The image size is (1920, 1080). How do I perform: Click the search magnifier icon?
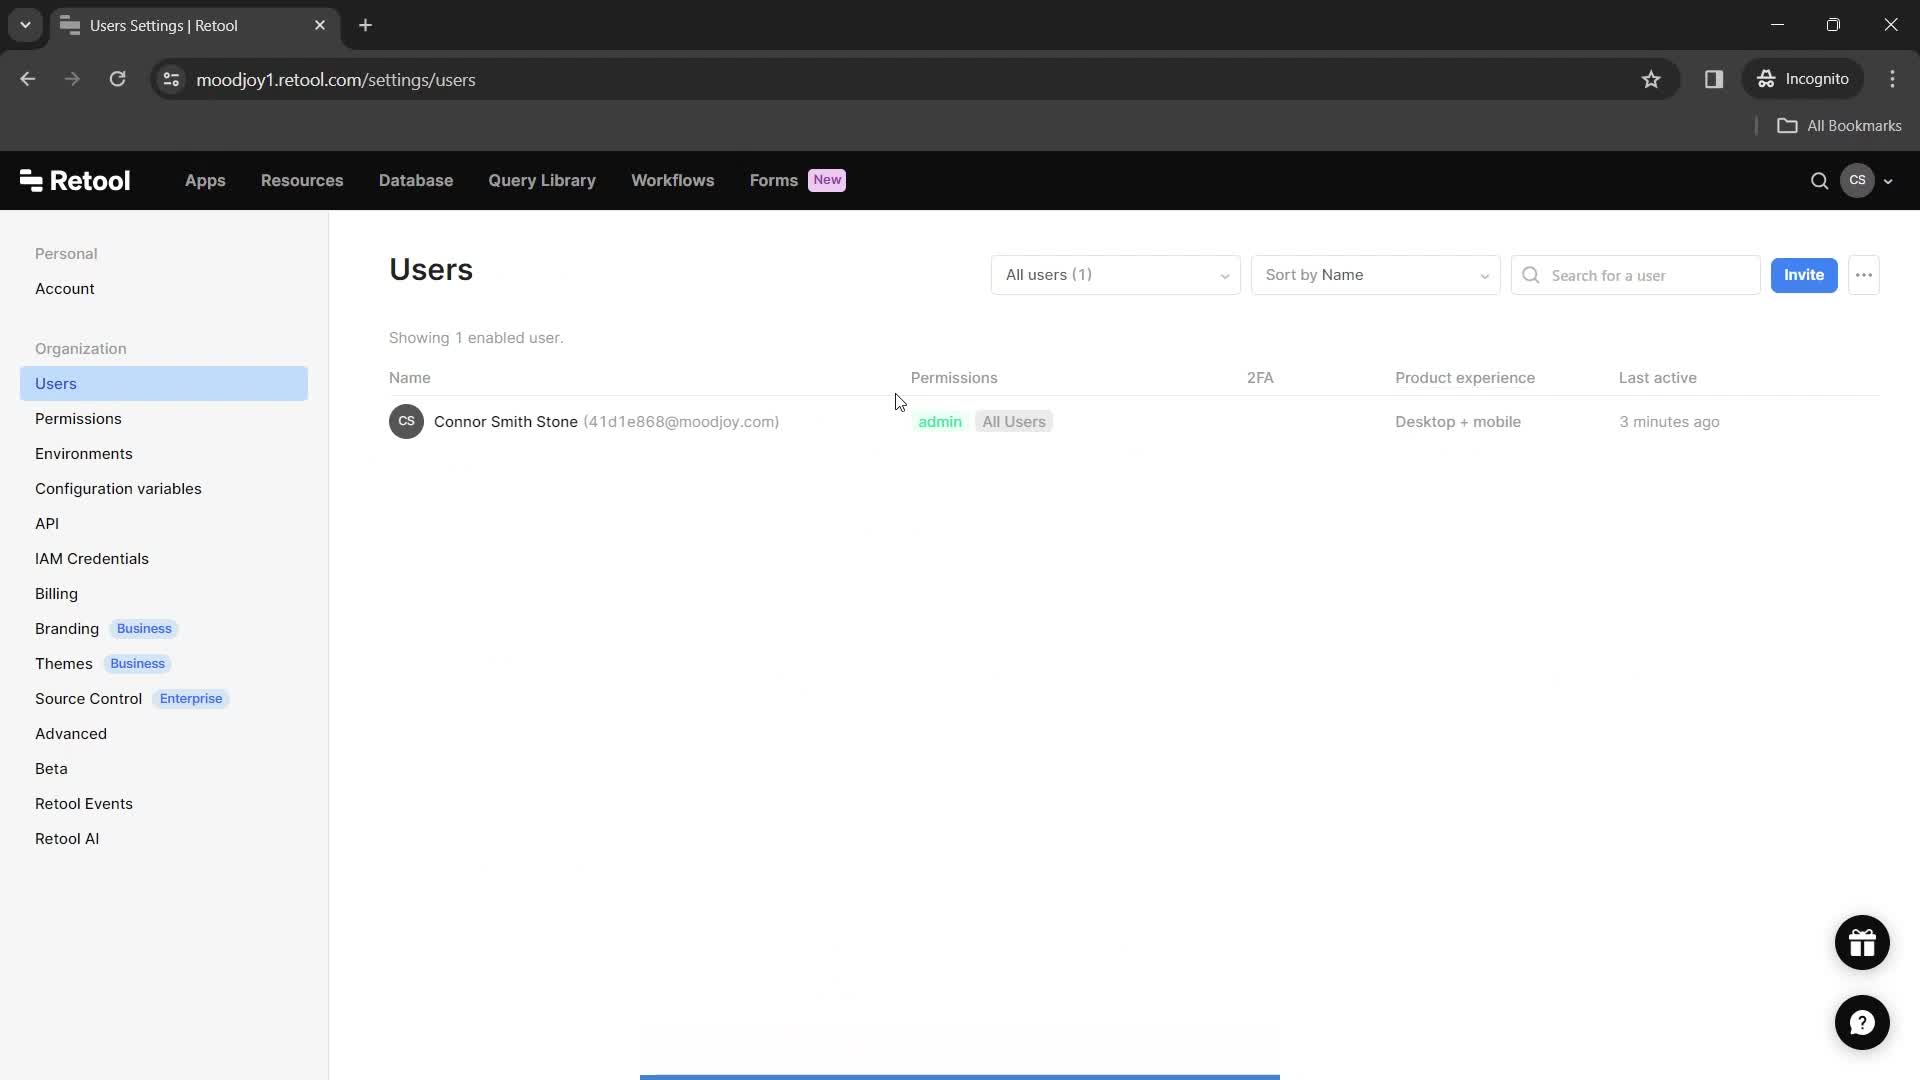click(1532, 274)
